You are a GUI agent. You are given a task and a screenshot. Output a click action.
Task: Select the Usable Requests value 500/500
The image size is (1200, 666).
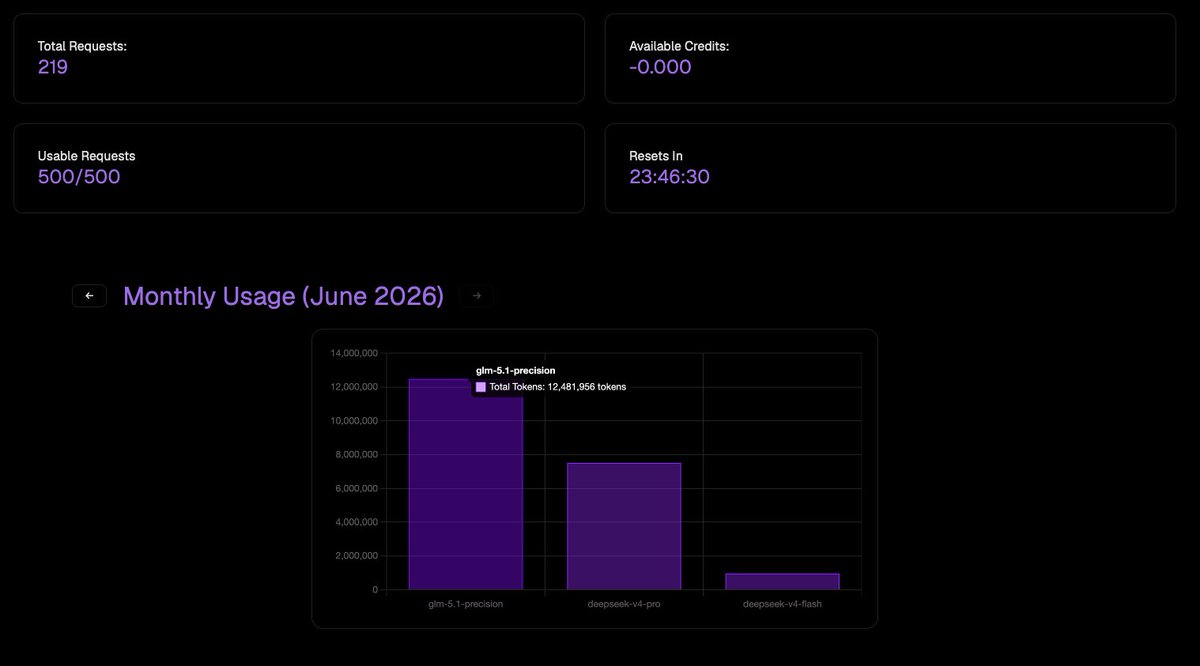coord(79,177)
